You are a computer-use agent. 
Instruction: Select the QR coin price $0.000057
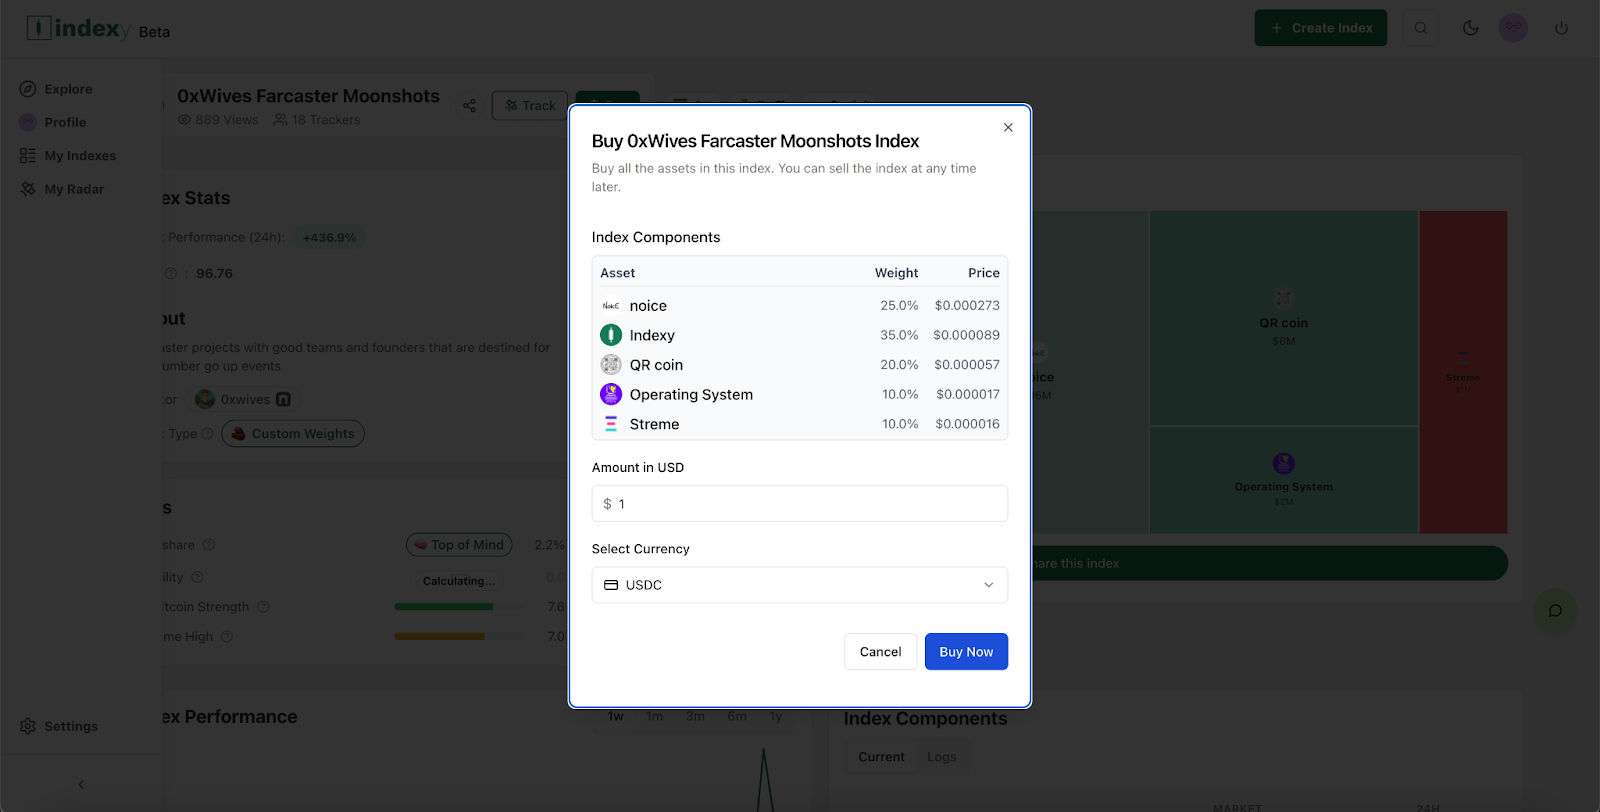point(967,365)
